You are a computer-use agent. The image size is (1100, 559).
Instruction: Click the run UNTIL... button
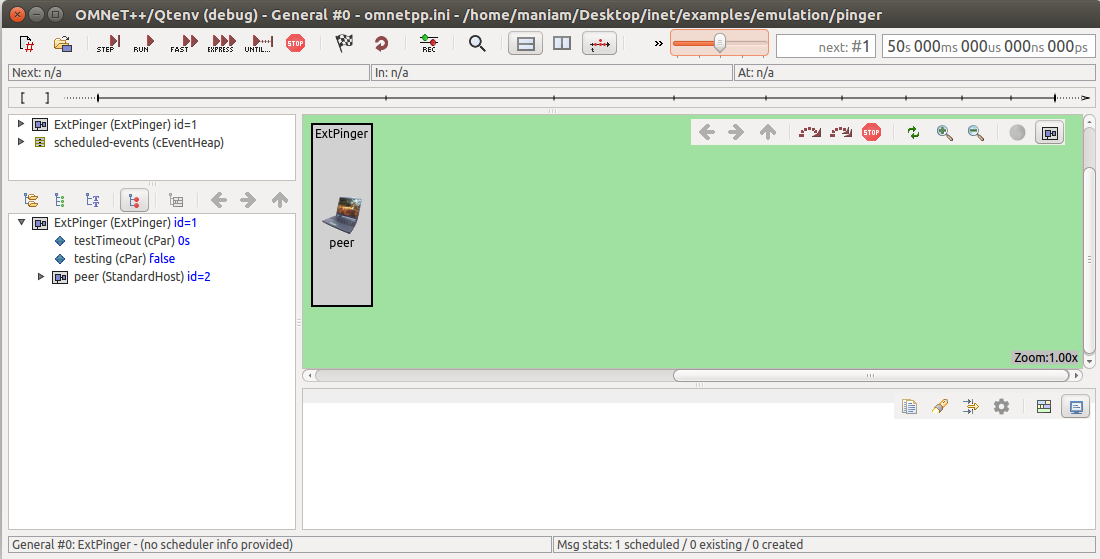point(260,44)
